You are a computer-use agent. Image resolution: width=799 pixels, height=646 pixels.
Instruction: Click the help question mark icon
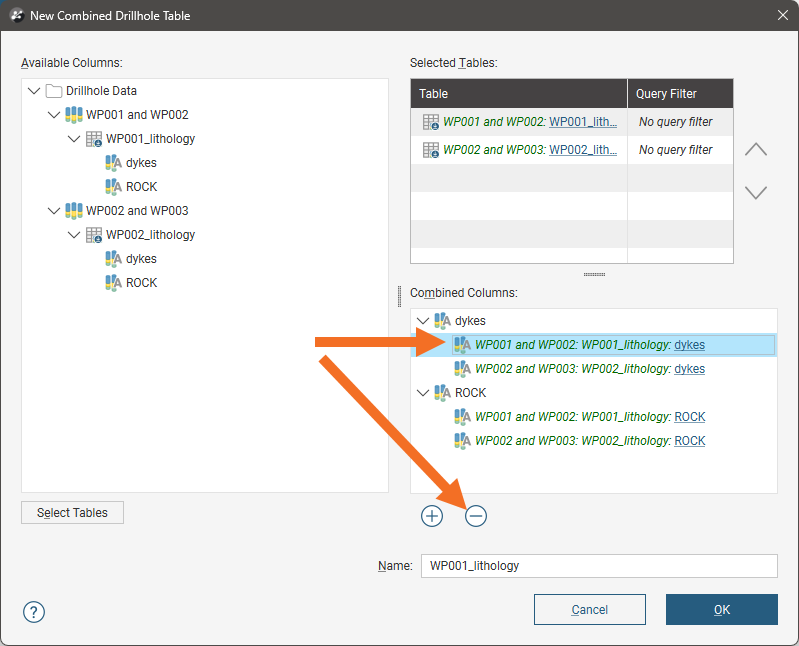coord(34,611)
